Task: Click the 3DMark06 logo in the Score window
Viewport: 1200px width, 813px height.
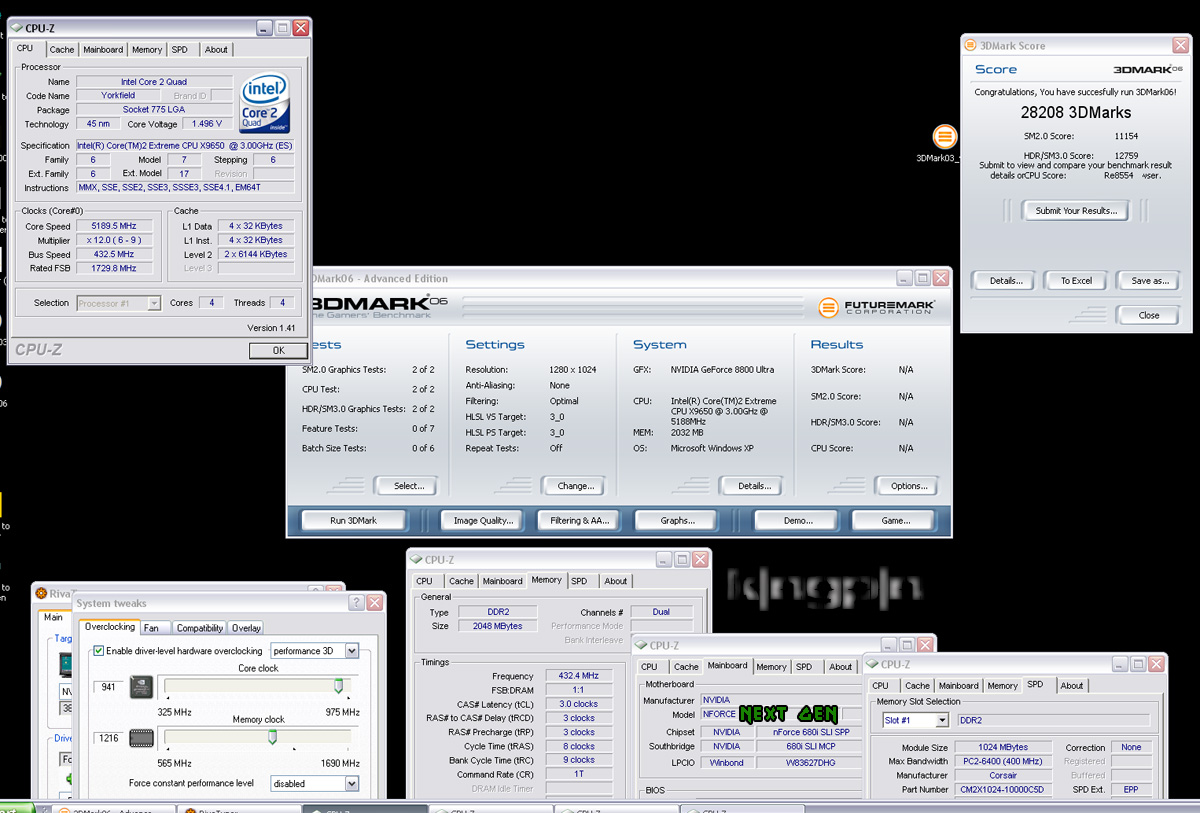Action: click(1148, 69)
